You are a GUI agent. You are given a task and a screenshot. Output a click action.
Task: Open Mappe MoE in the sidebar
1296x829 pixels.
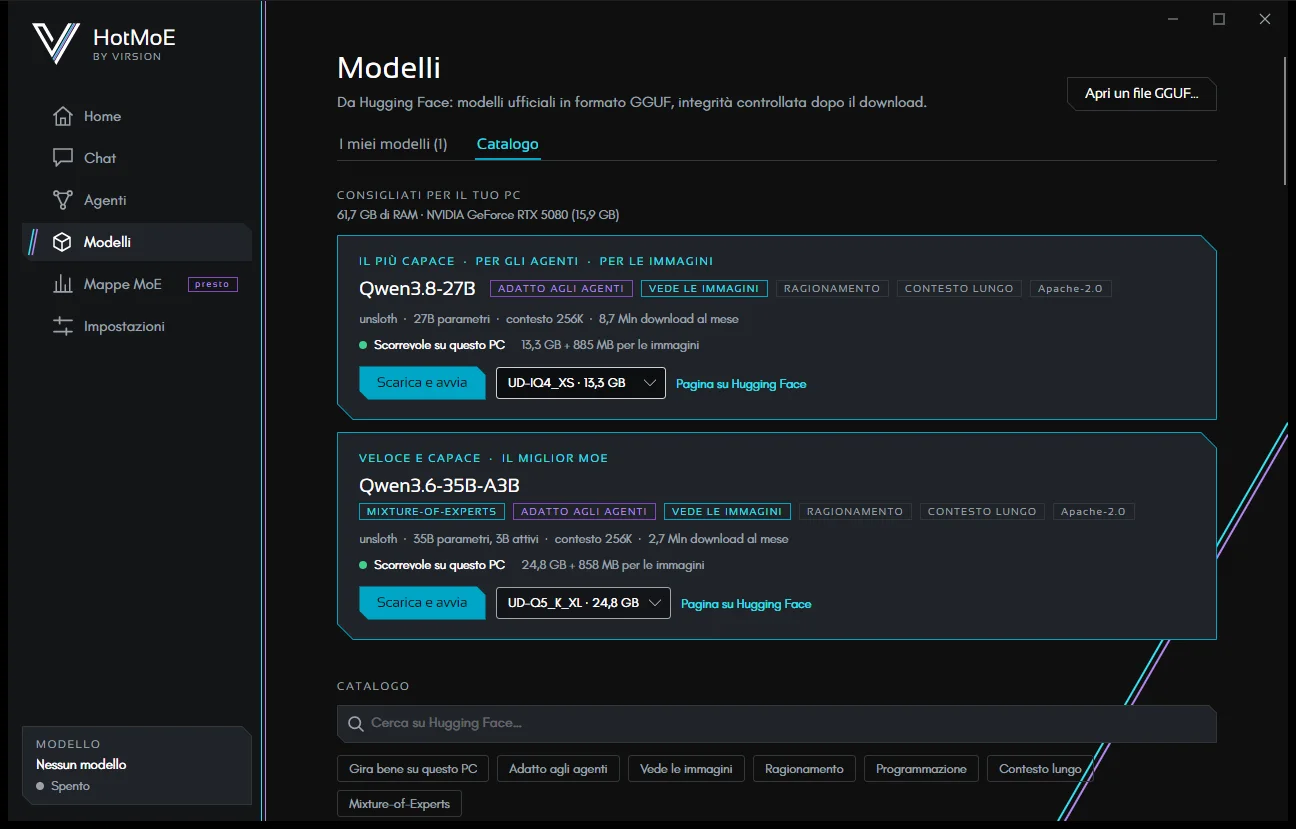click(x=137, y=284)
